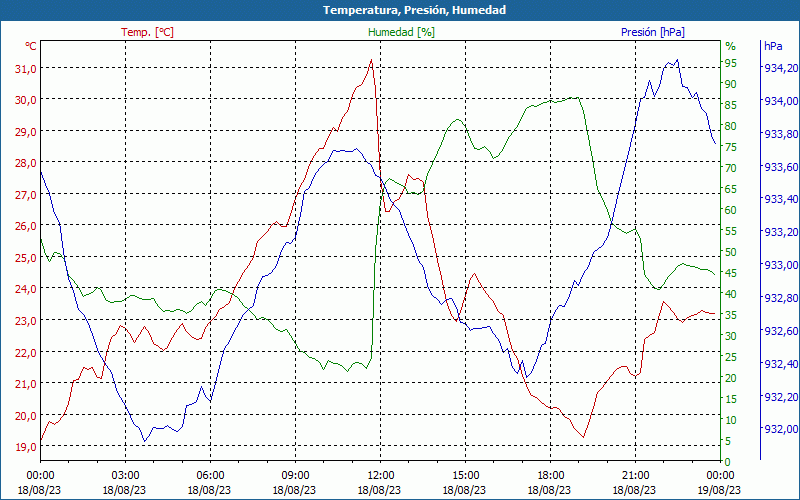The image size is (800, 500).
Task: Select humidity axis tick 35
Action: 731,315
